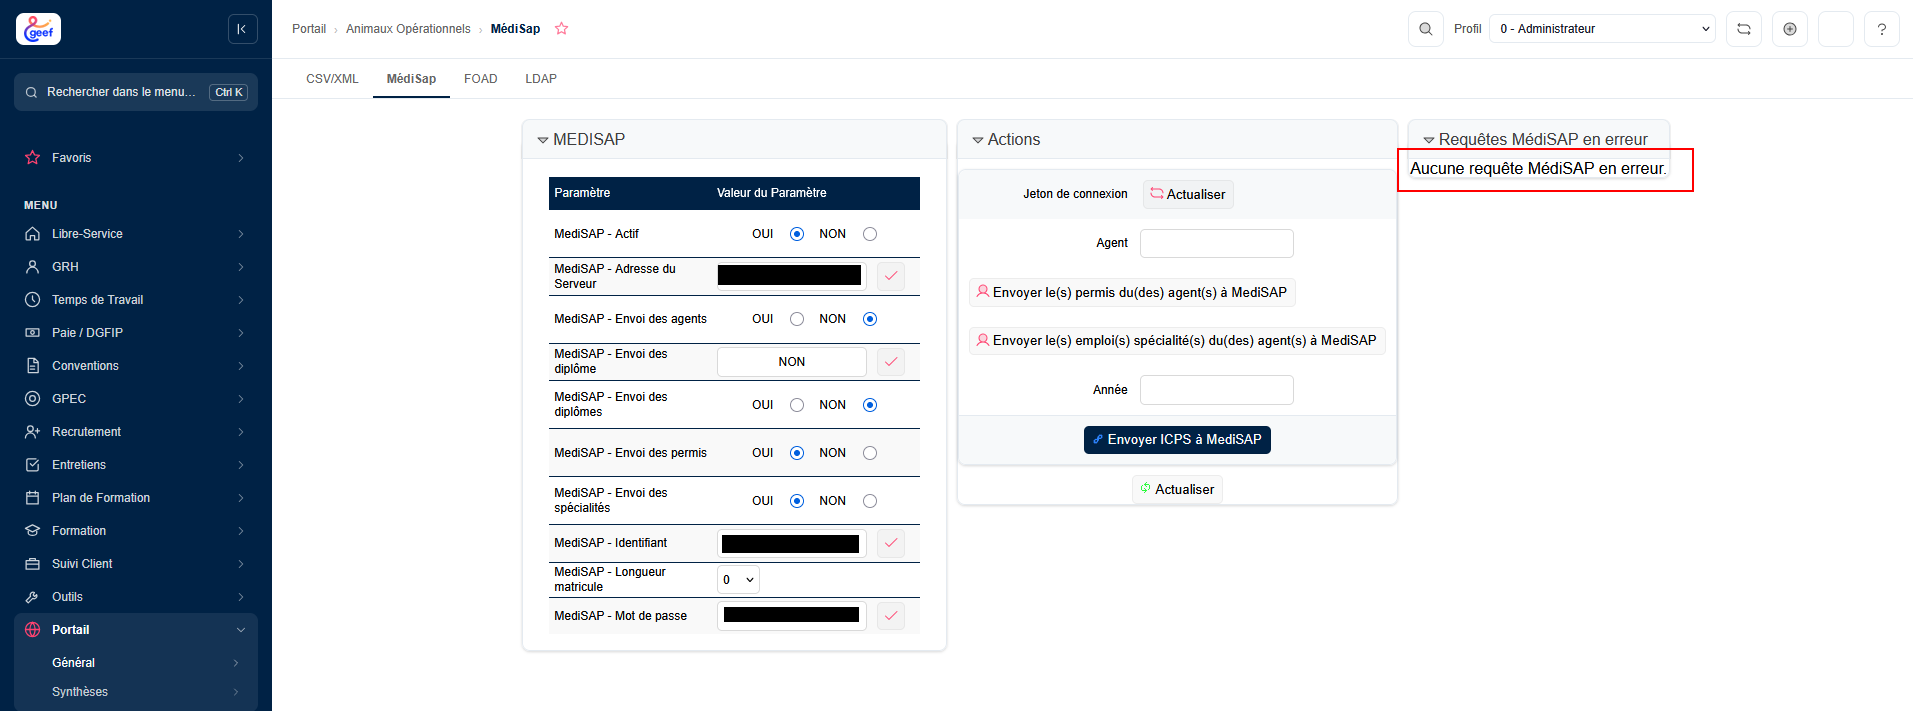Open the Outils wrench menu

(136, 597)
